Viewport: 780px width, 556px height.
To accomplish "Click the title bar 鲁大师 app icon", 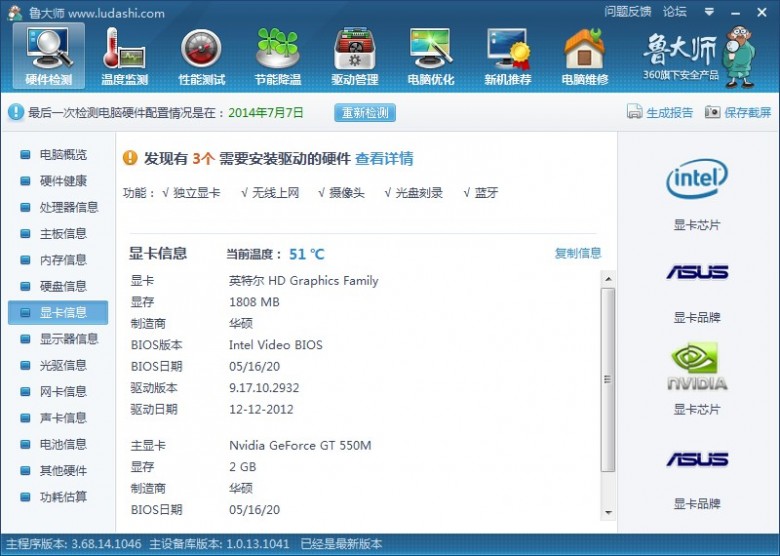I will pos(14,12).
